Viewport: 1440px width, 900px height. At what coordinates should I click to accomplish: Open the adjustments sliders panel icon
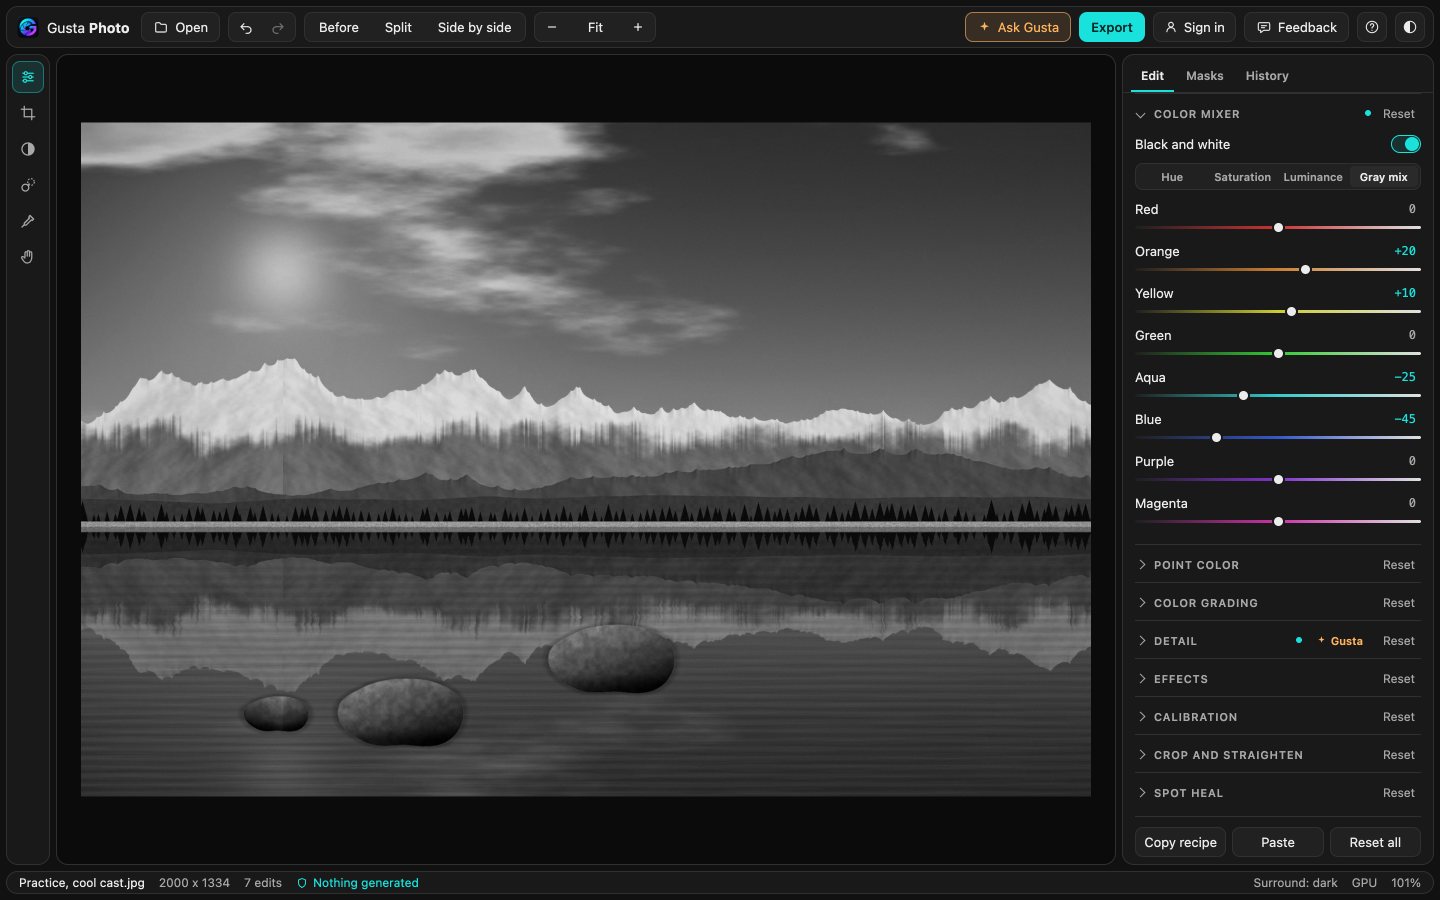coord(28,77)
